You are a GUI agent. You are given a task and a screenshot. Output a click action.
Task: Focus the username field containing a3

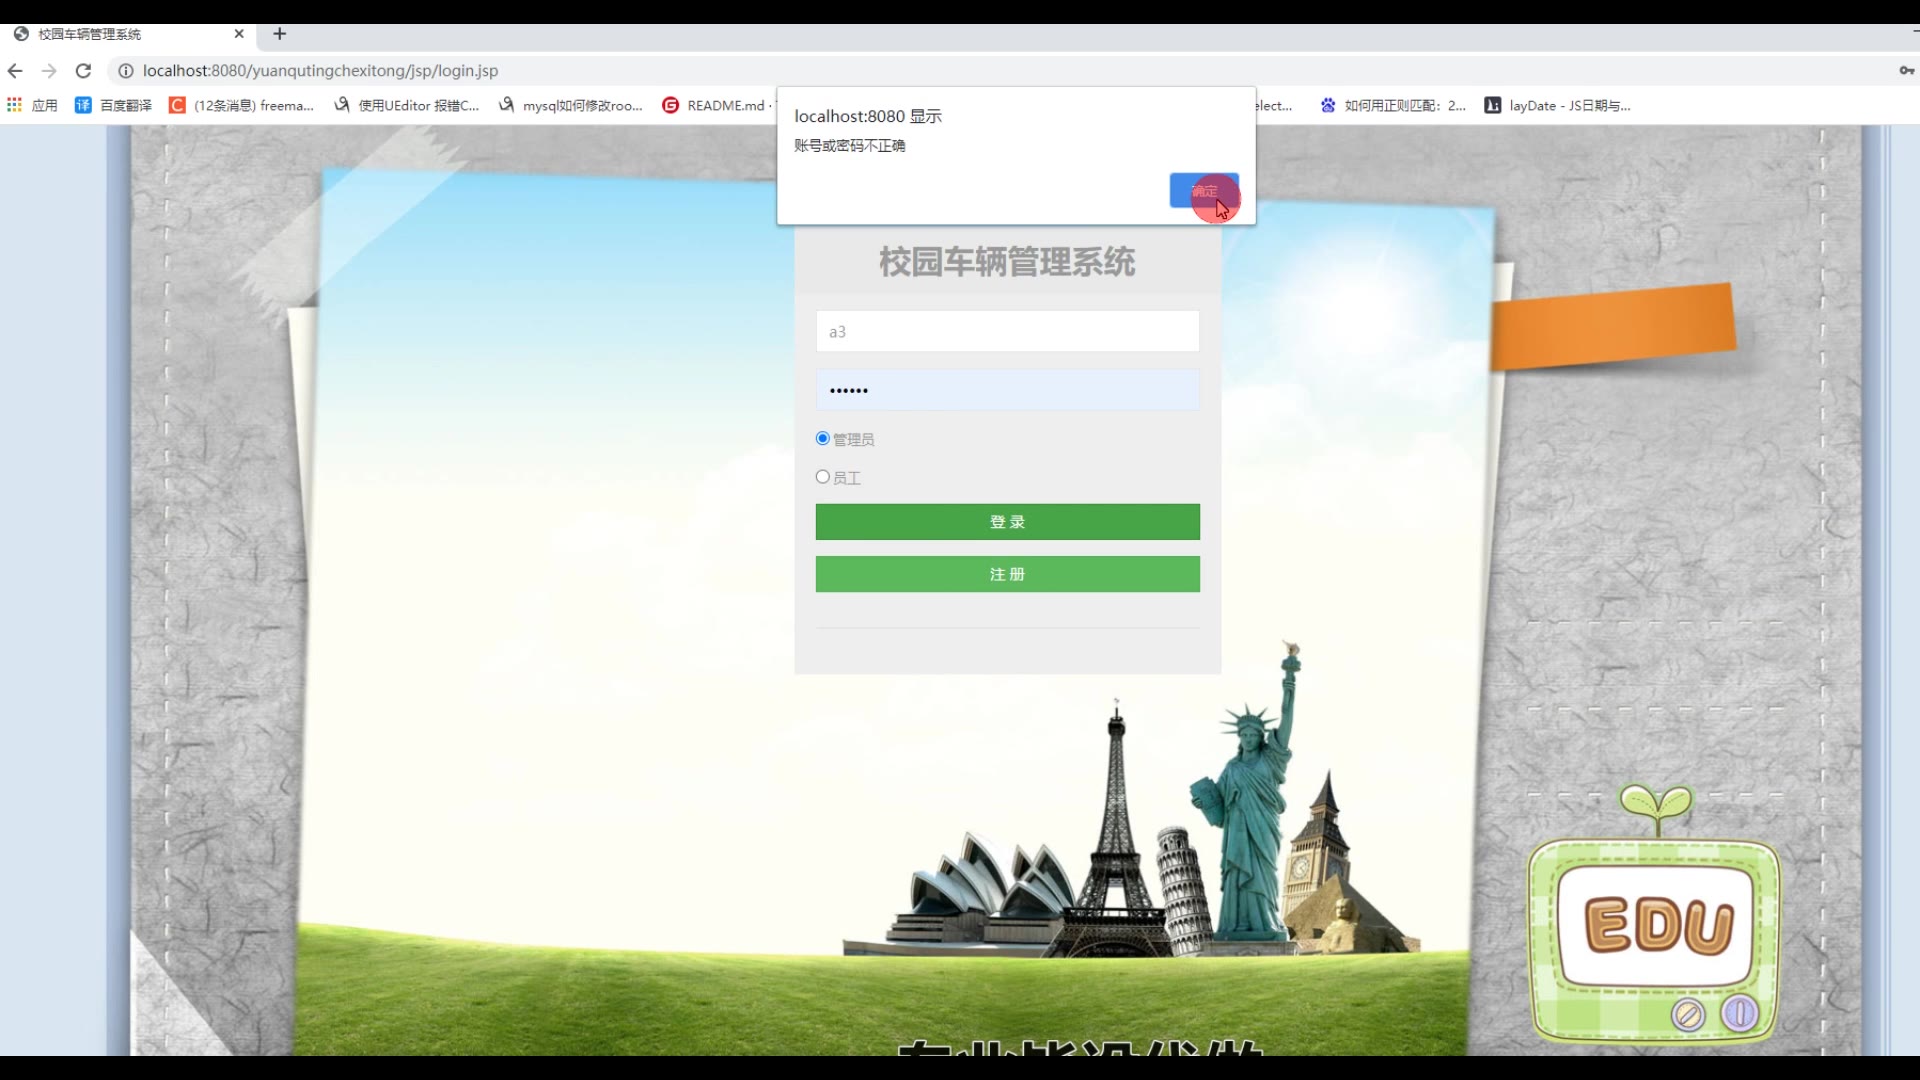(x=1007, y=331)
